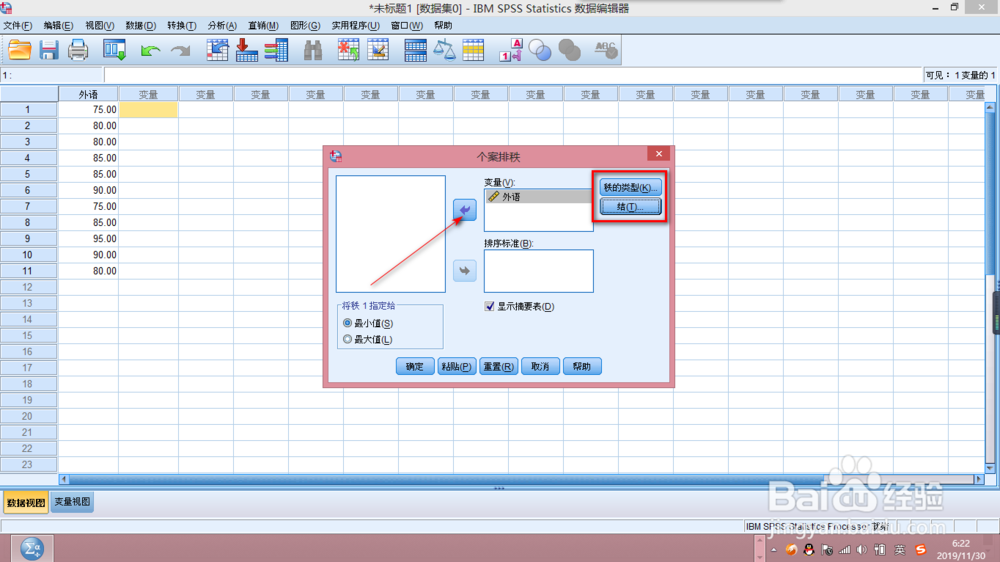Click the SPSS taskbar application icon
The width and height of the screenshot is (1000, 562).
pyautogui.click(x=32, y=549)
